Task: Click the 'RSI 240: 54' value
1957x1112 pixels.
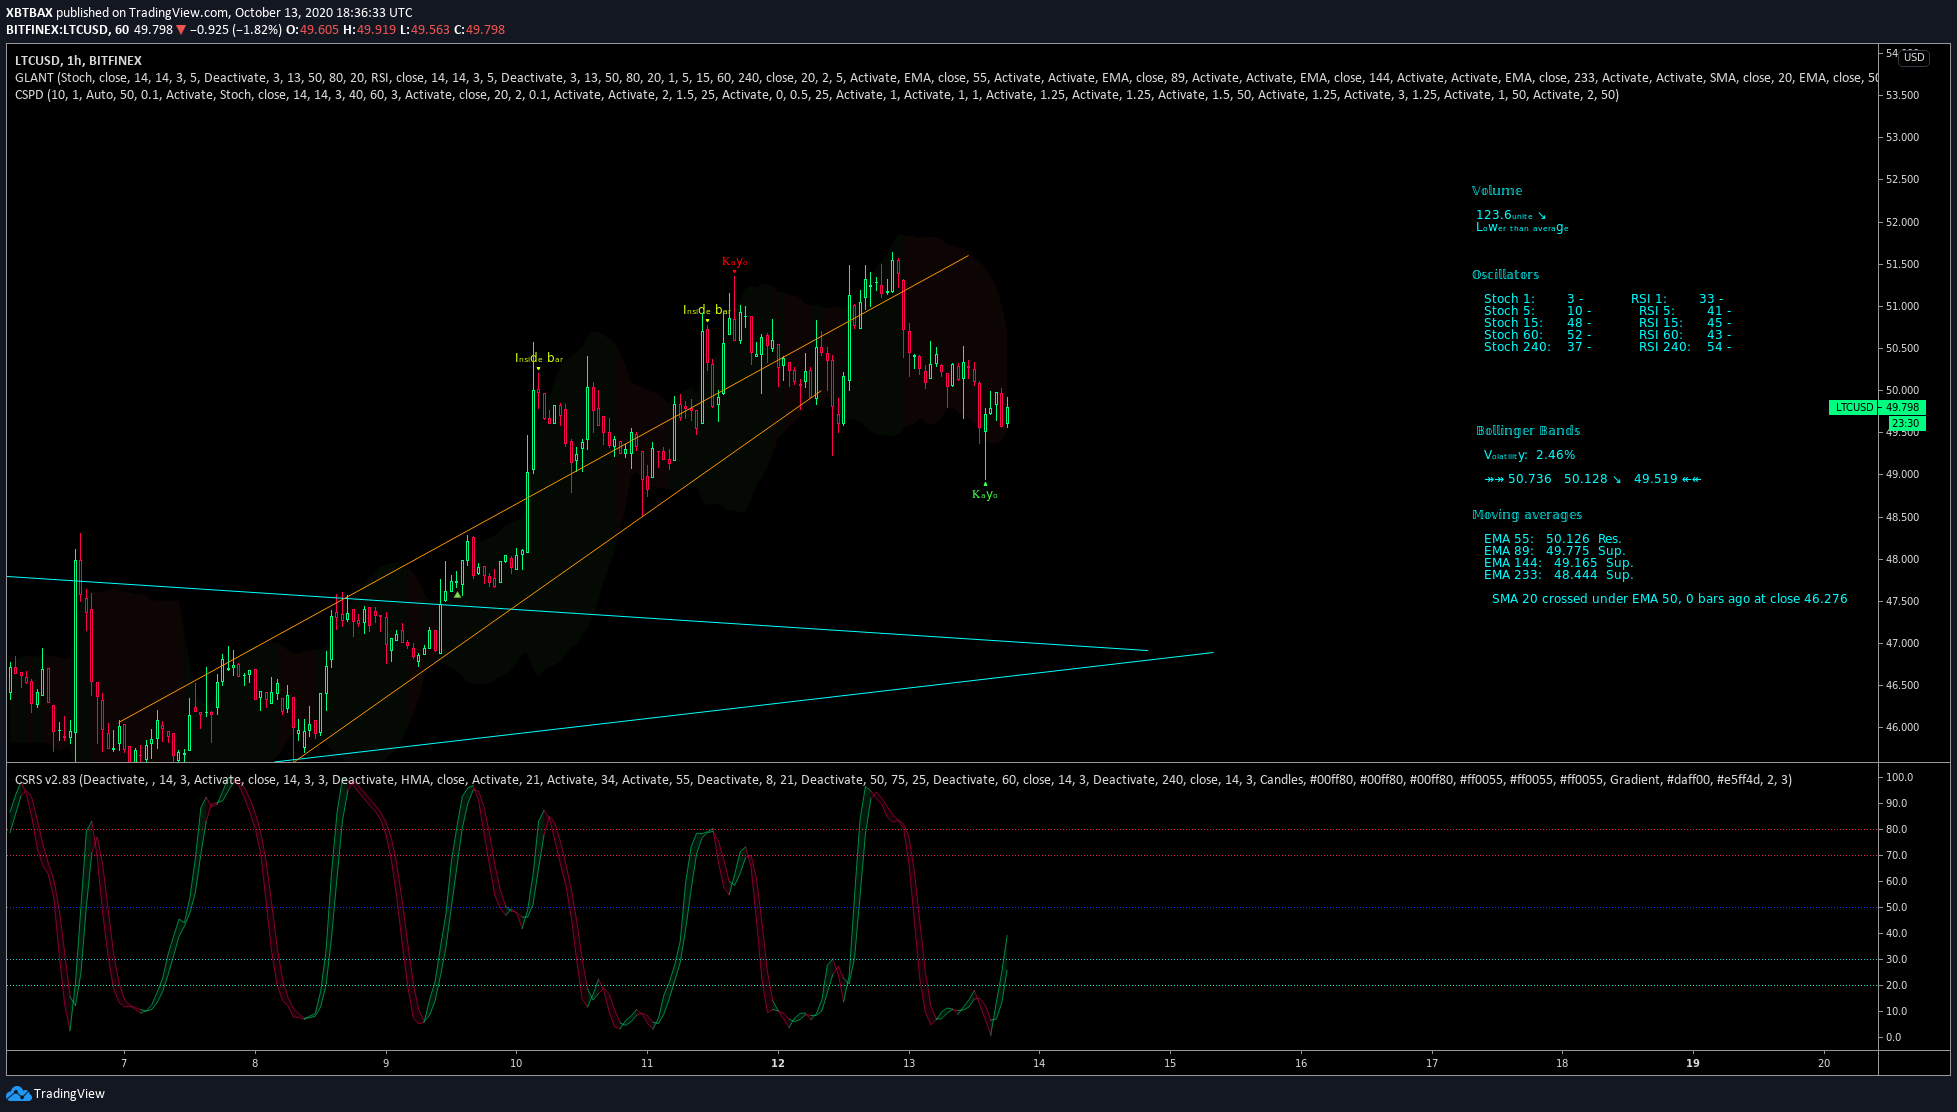Action: coord(1684,347)
